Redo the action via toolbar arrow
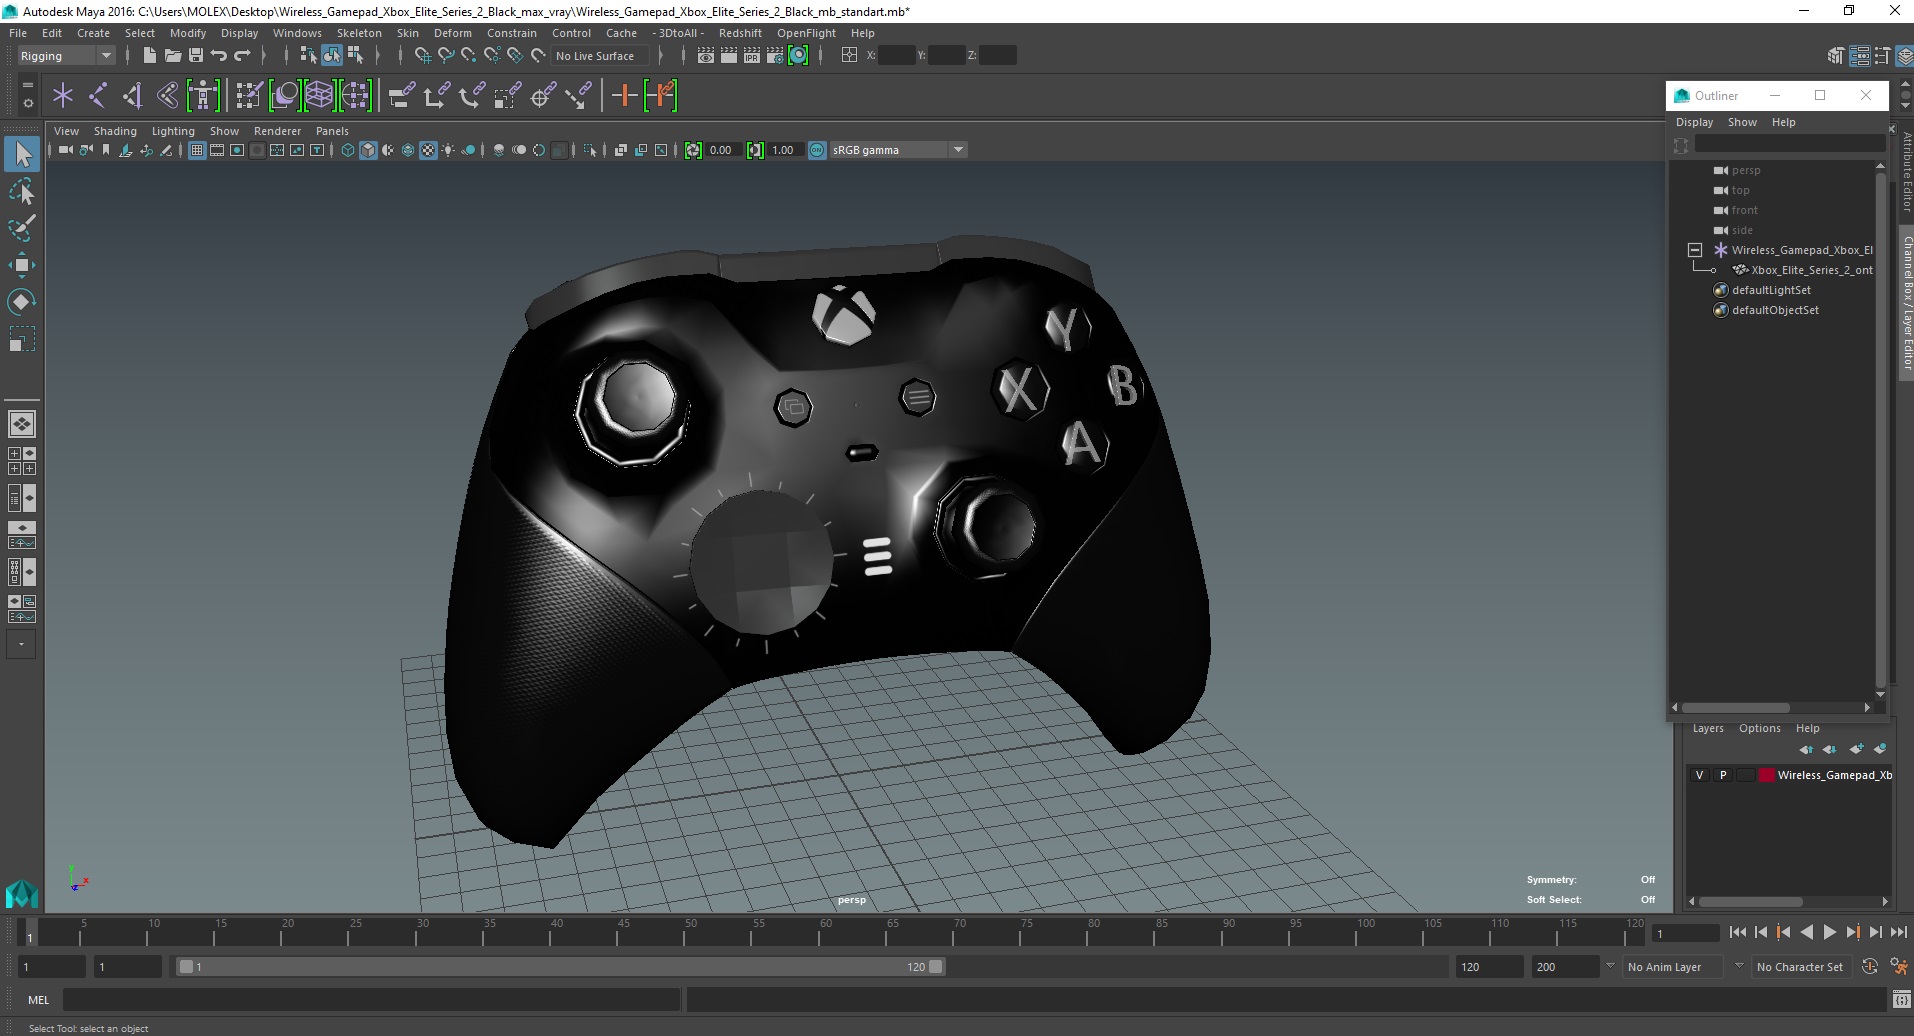The width and height of the screenshot is (1914, 1036). pyautogui.click(x=242, y=56)
